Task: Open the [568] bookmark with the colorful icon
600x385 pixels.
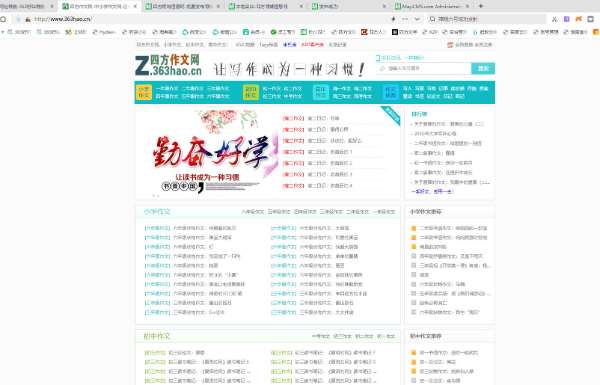Action: click(x=76, y=32)
